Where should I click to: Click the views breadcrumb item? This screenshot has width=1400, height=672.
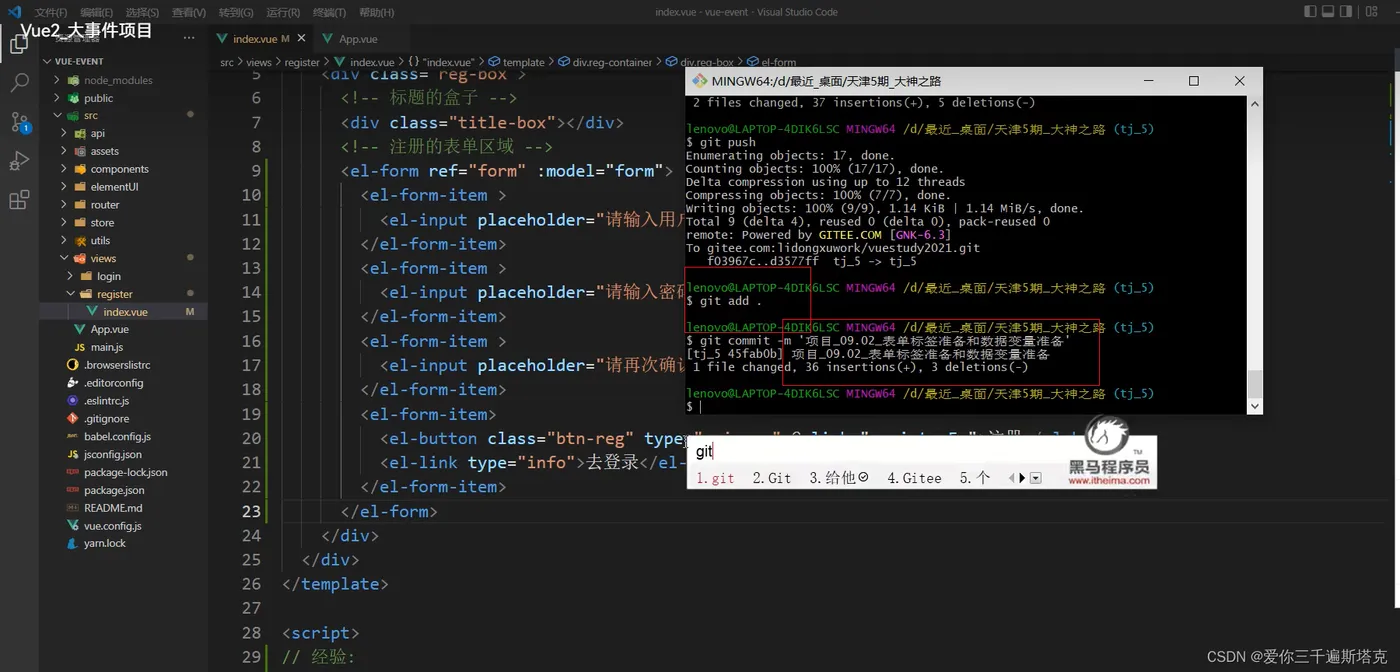(x=259, y=62)
